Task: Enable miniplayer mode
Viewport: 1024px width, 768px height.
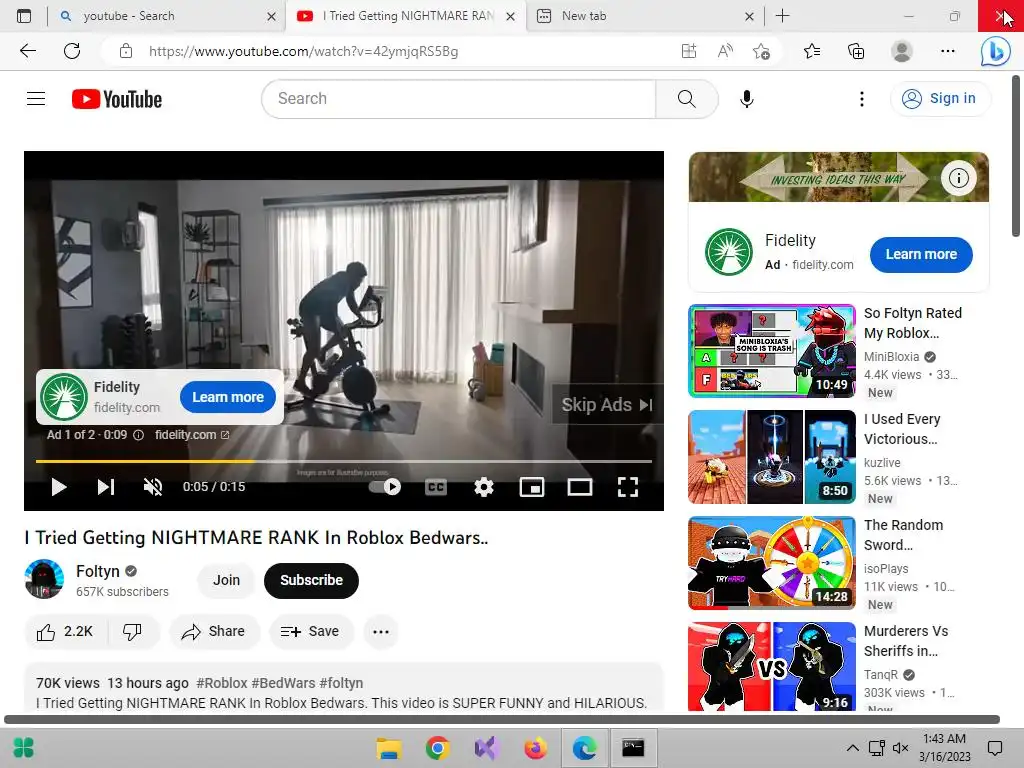Action: (x=532, y=487)
